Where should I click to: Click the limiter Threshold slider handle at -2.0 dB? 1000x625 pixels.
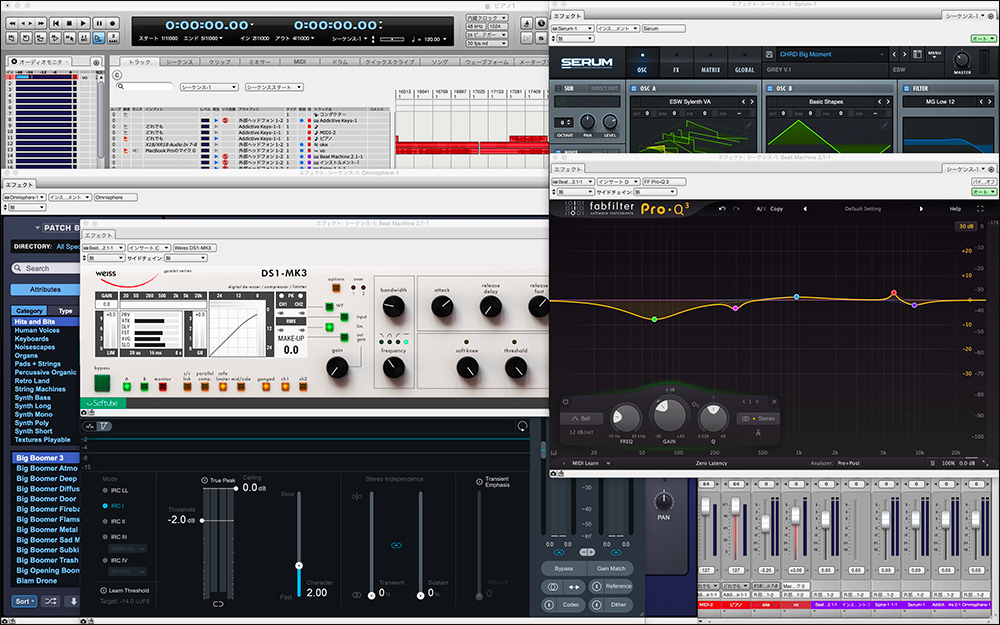202,520
